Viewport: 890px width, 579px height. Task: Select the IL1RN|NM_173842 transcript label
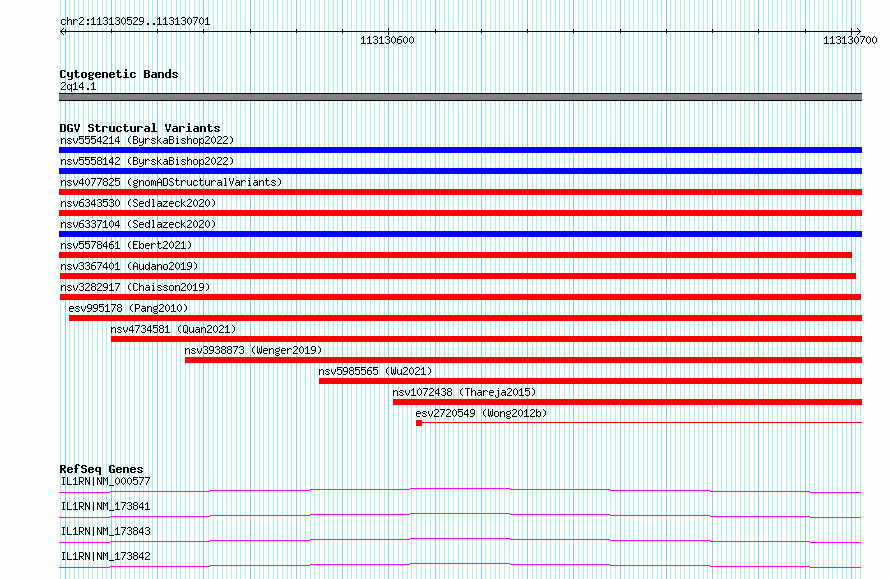106,556
